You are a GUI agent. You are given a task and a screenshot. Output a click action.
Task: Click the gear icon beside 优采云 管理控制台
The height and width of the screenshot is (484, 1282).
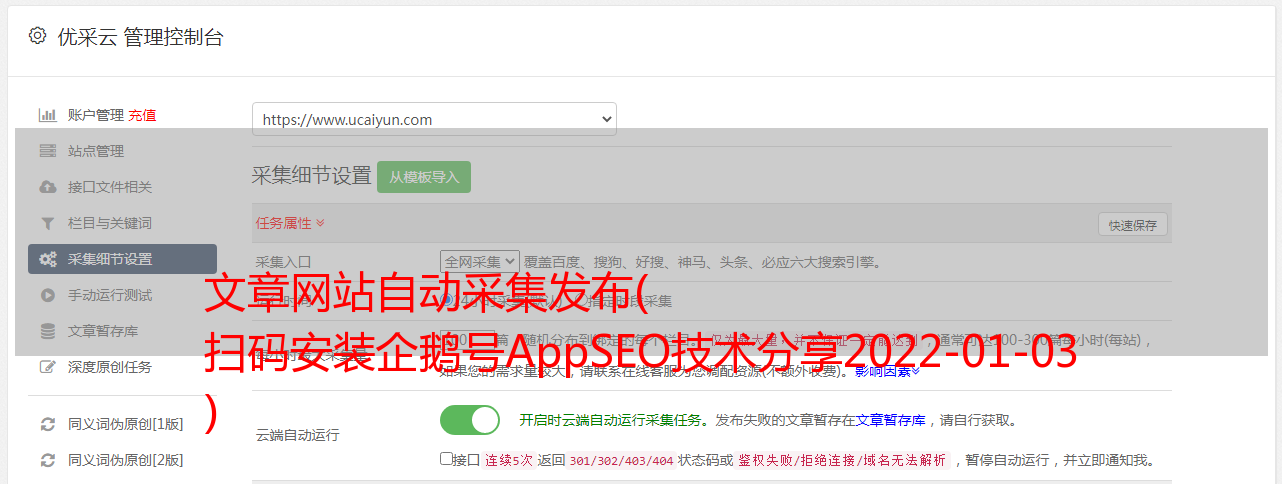point(37,36)
